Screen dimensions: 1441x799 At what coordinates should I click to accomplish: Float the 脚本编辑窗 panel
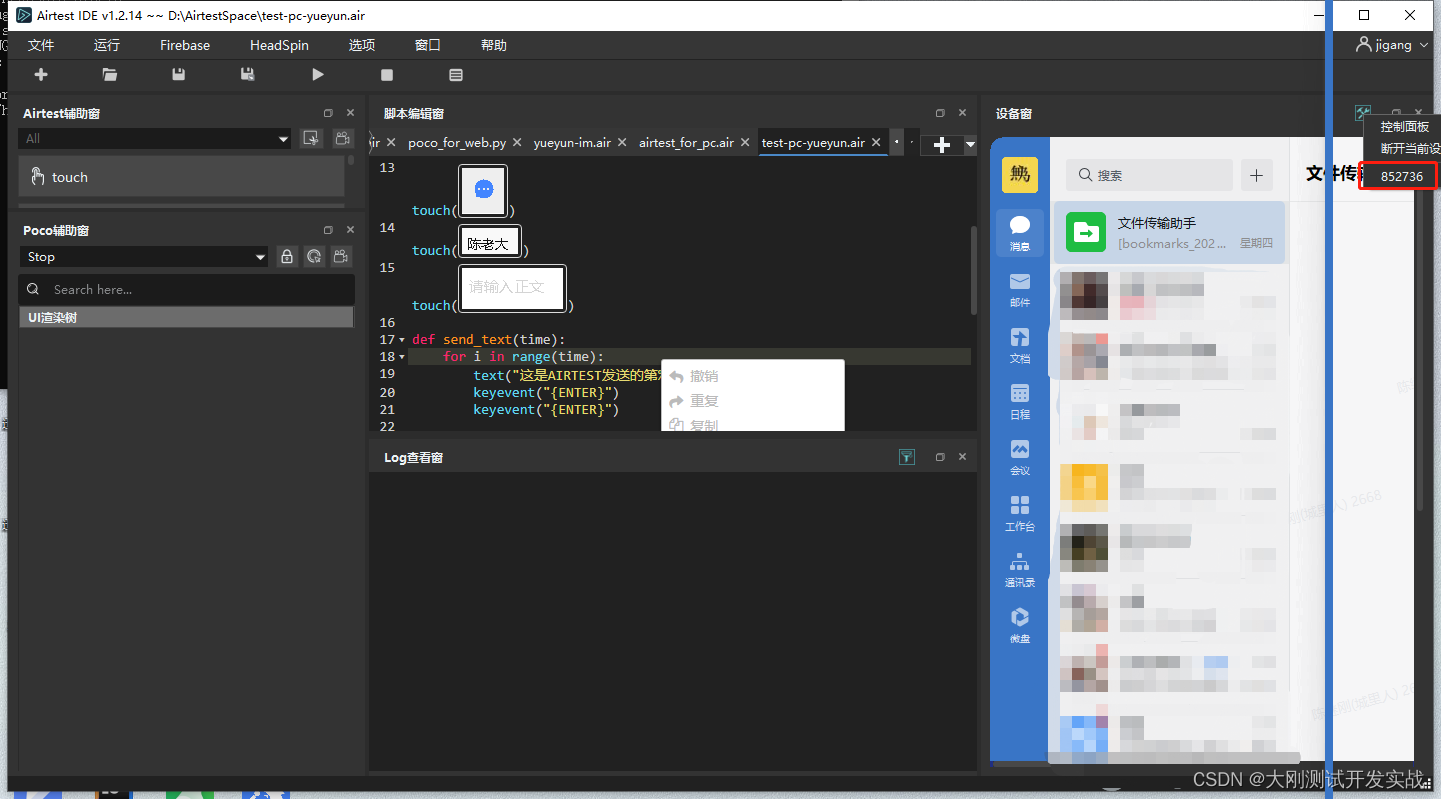[x=940, y=113]
